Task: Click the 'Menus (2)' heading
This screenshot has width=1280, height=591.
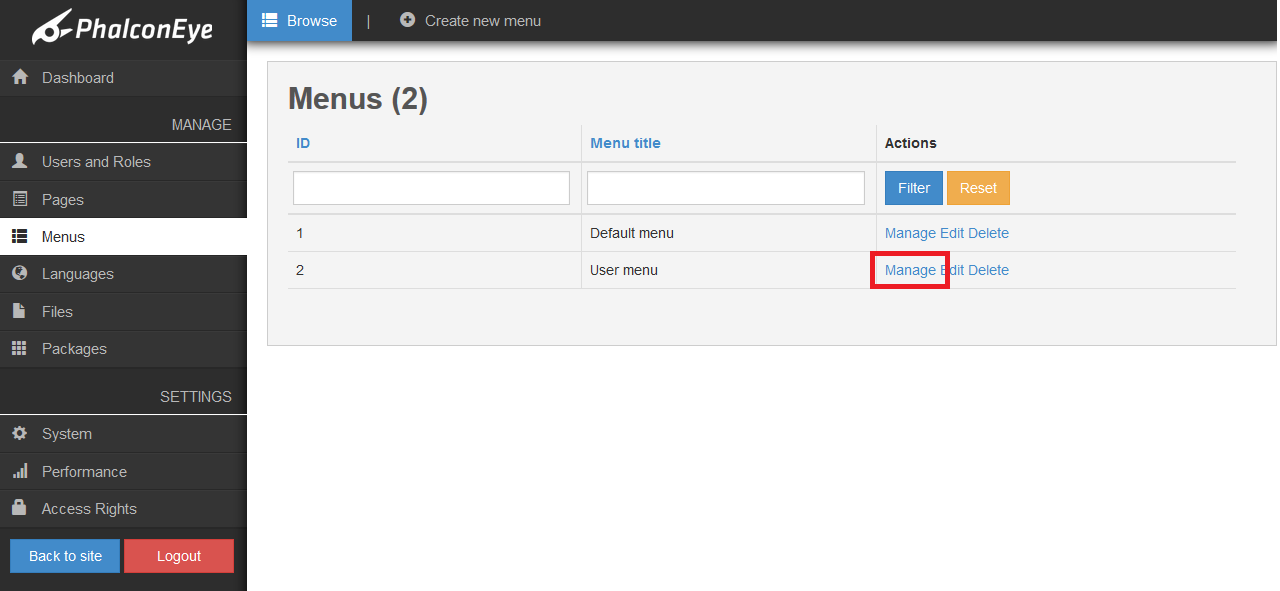Action: click(x=358, y=99)
